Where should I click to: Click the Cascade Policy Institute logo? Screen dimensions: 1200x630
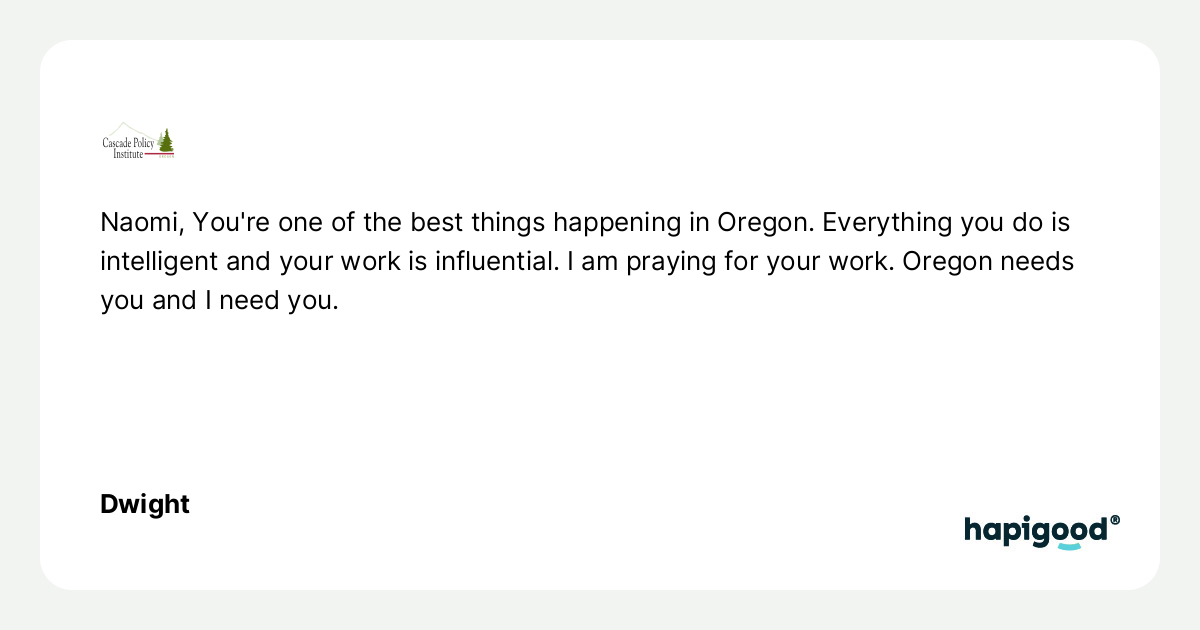pos(138,140)
